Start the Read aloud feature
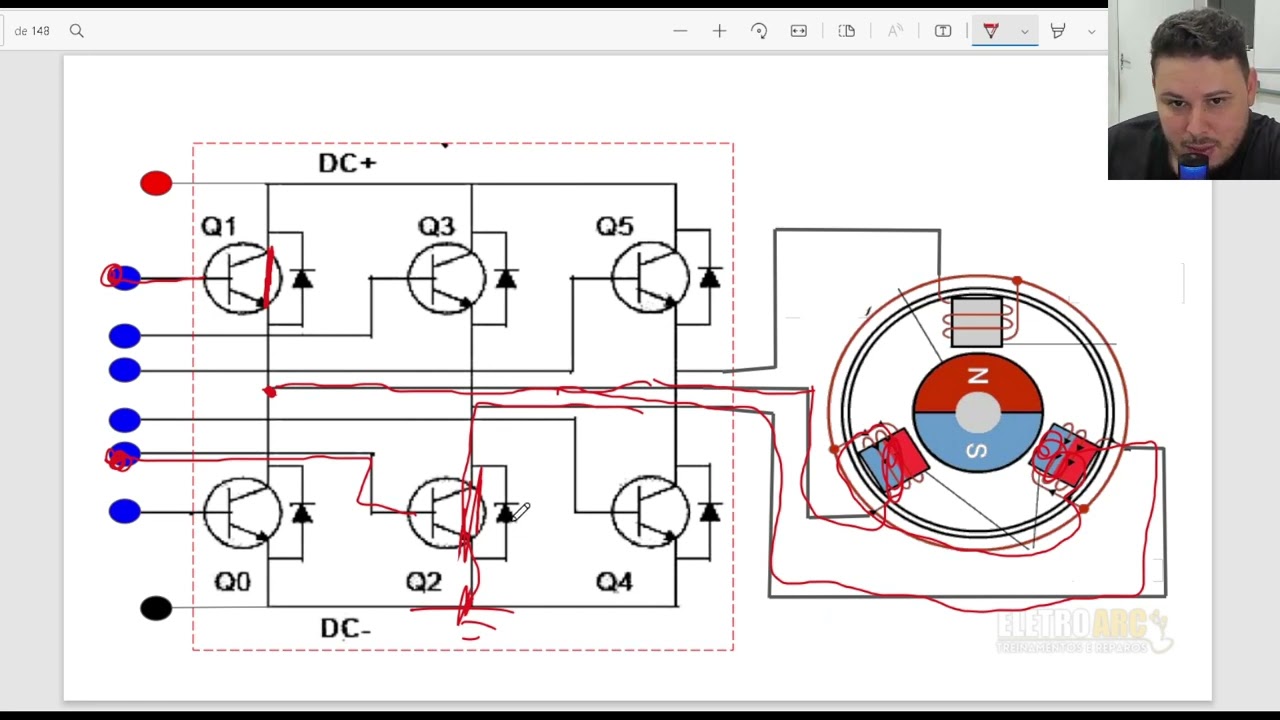This screenshot has height=720, width=1280. tap(895, 31)
